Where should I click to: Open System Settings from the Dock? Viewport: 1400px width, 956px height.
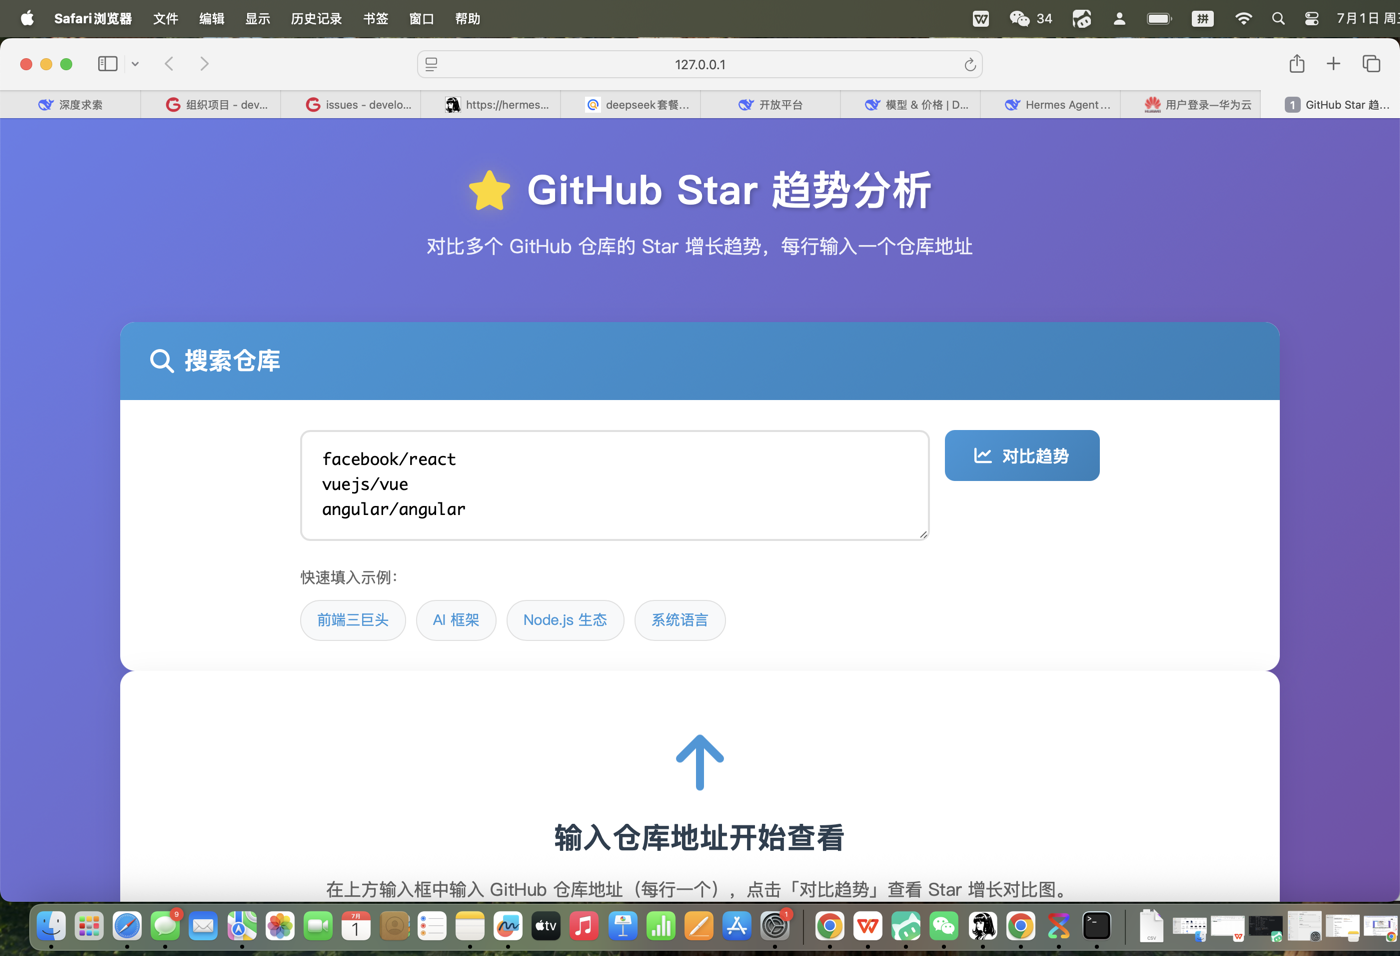(x=775, y=927)
